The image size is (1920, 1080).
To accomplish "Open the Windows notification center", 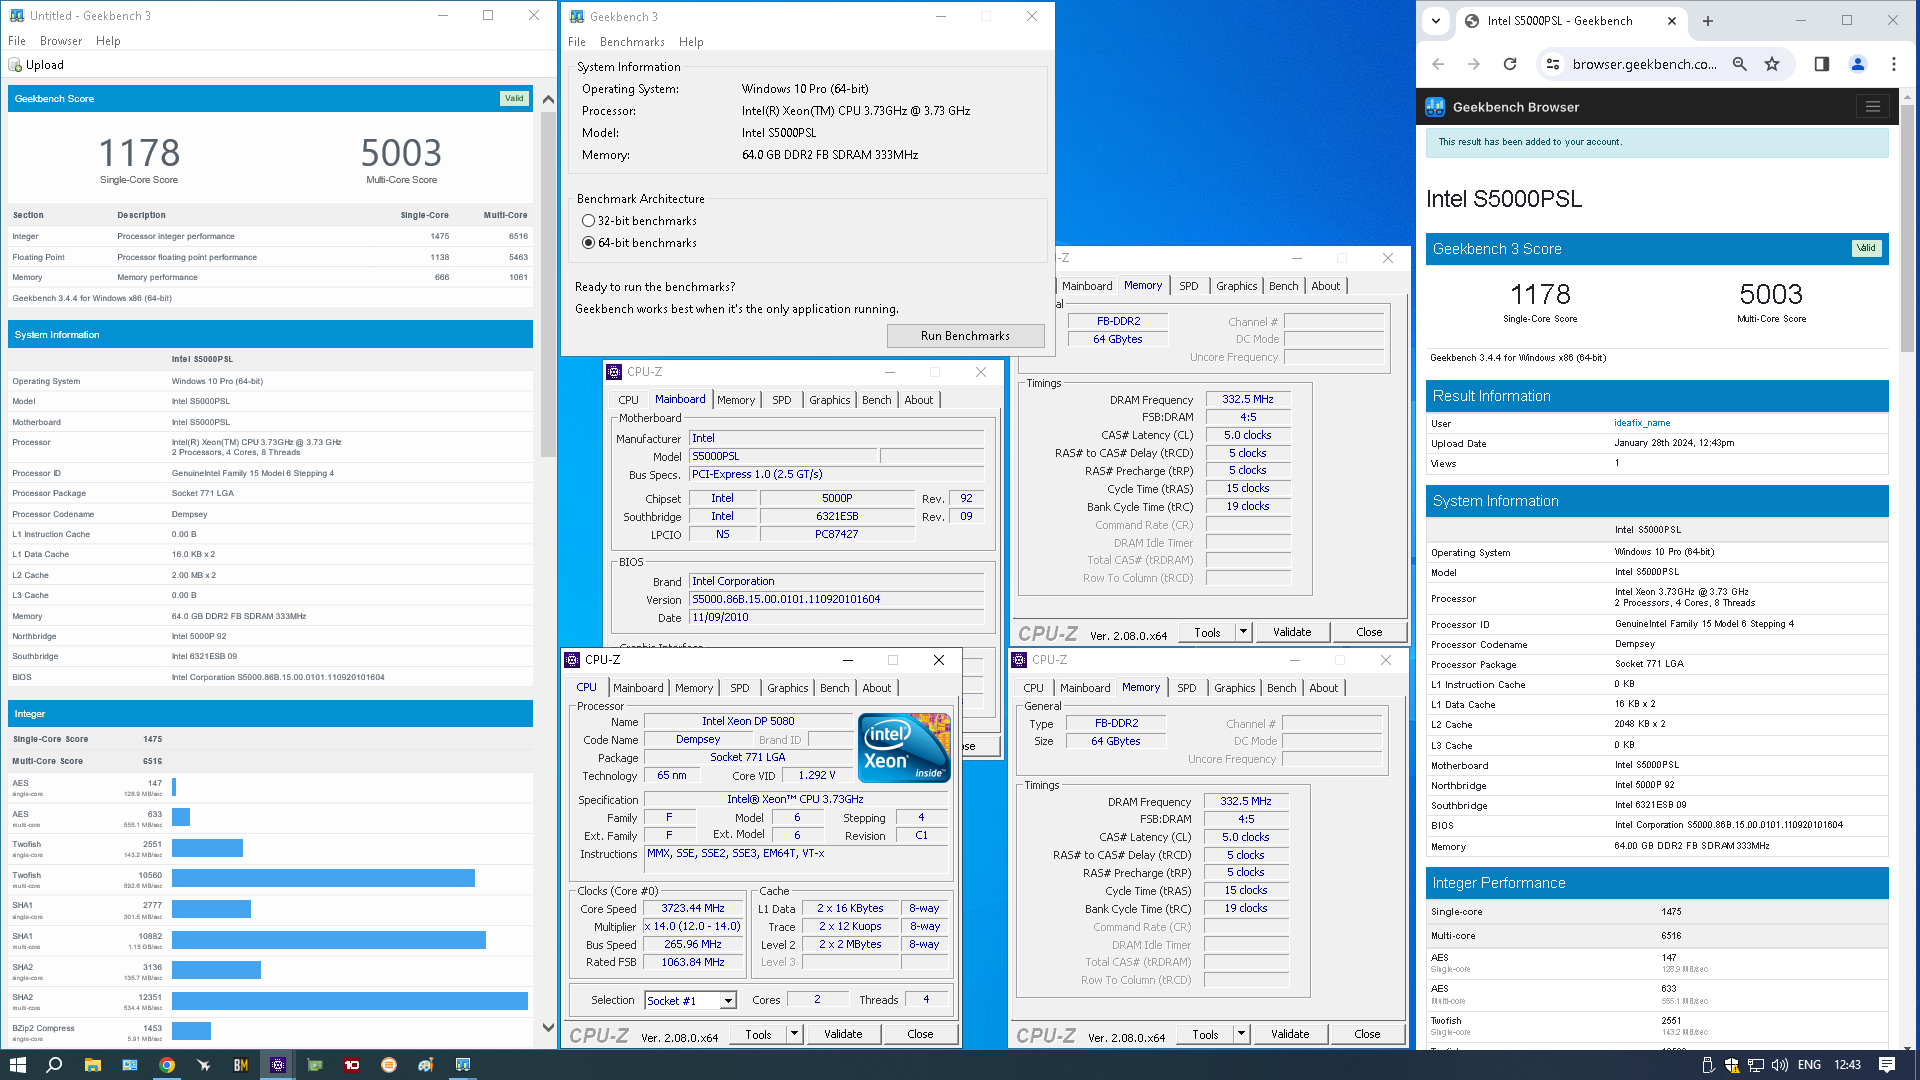I will tap(1887, 1065).
